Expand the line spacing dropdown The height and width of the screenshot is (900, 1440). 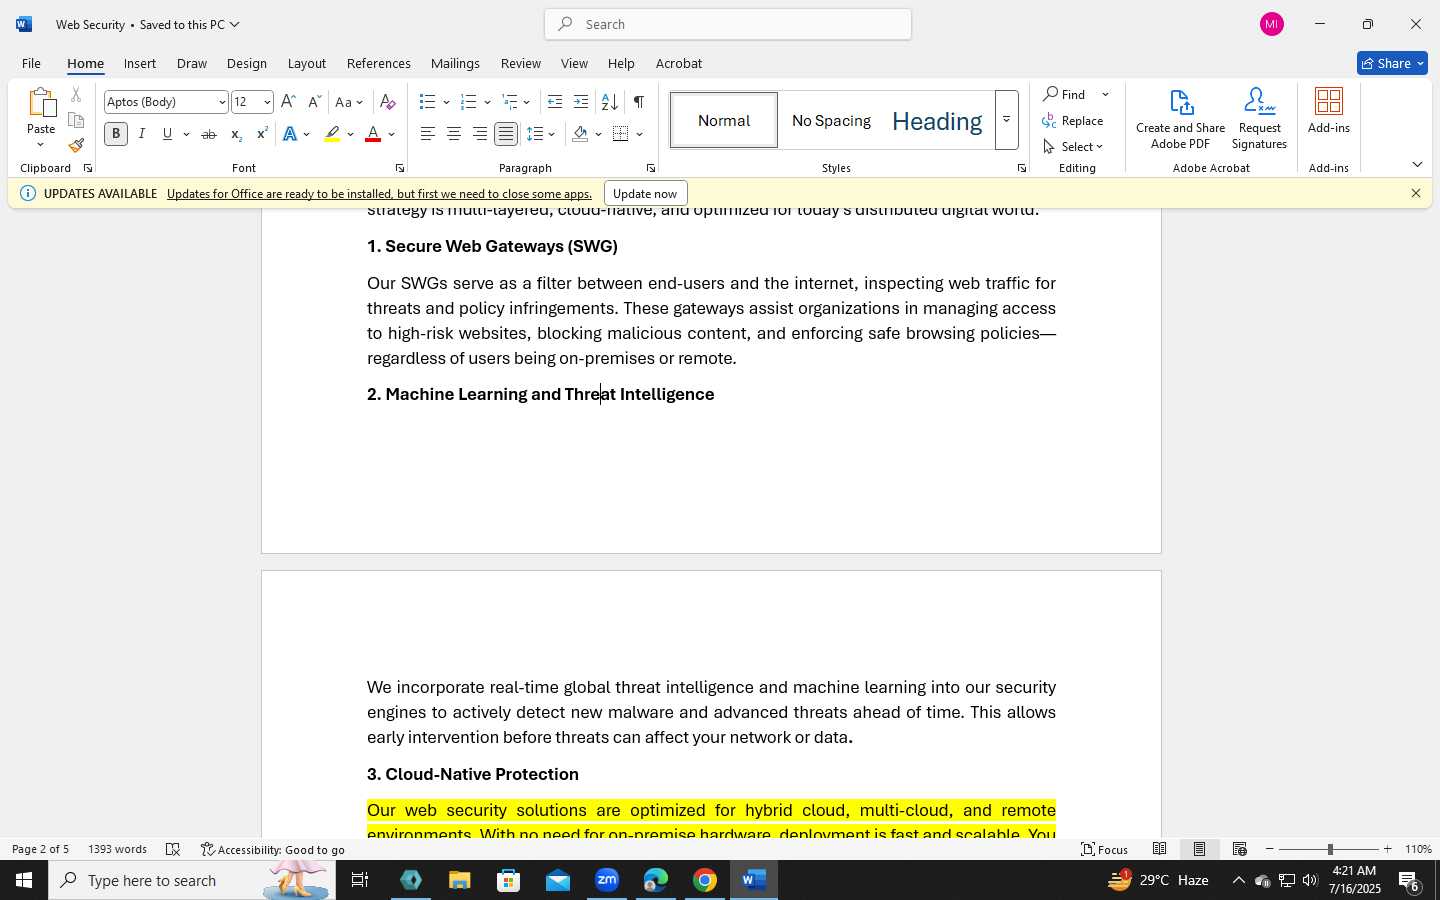[552, 134]
